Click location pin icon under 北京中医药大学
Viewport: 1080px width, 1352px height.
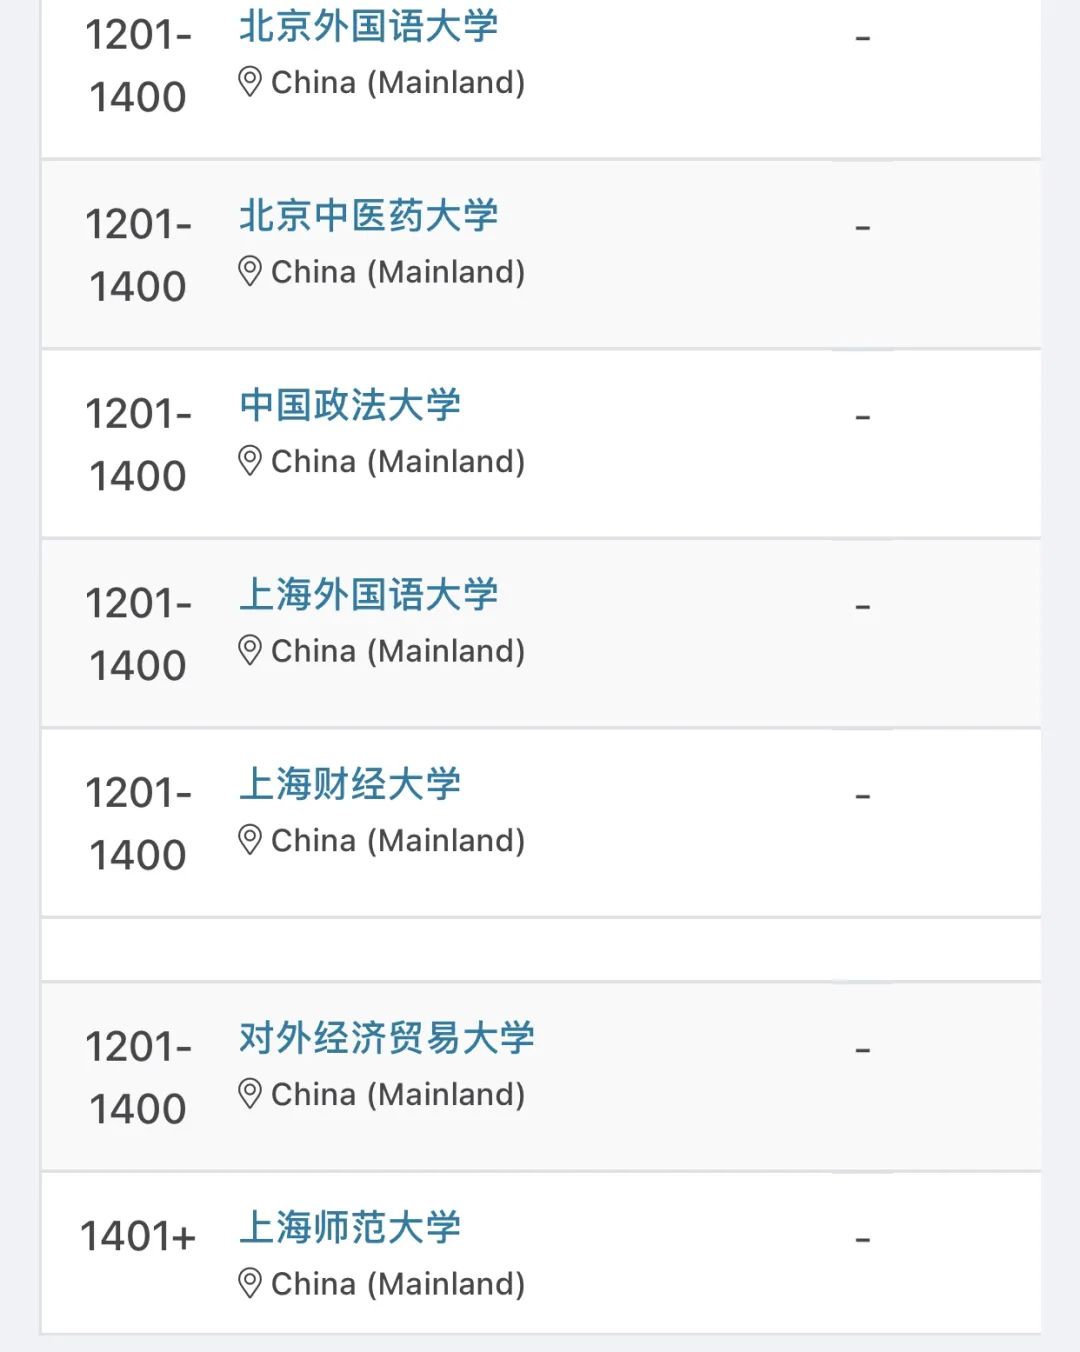[x=250, y=271]
